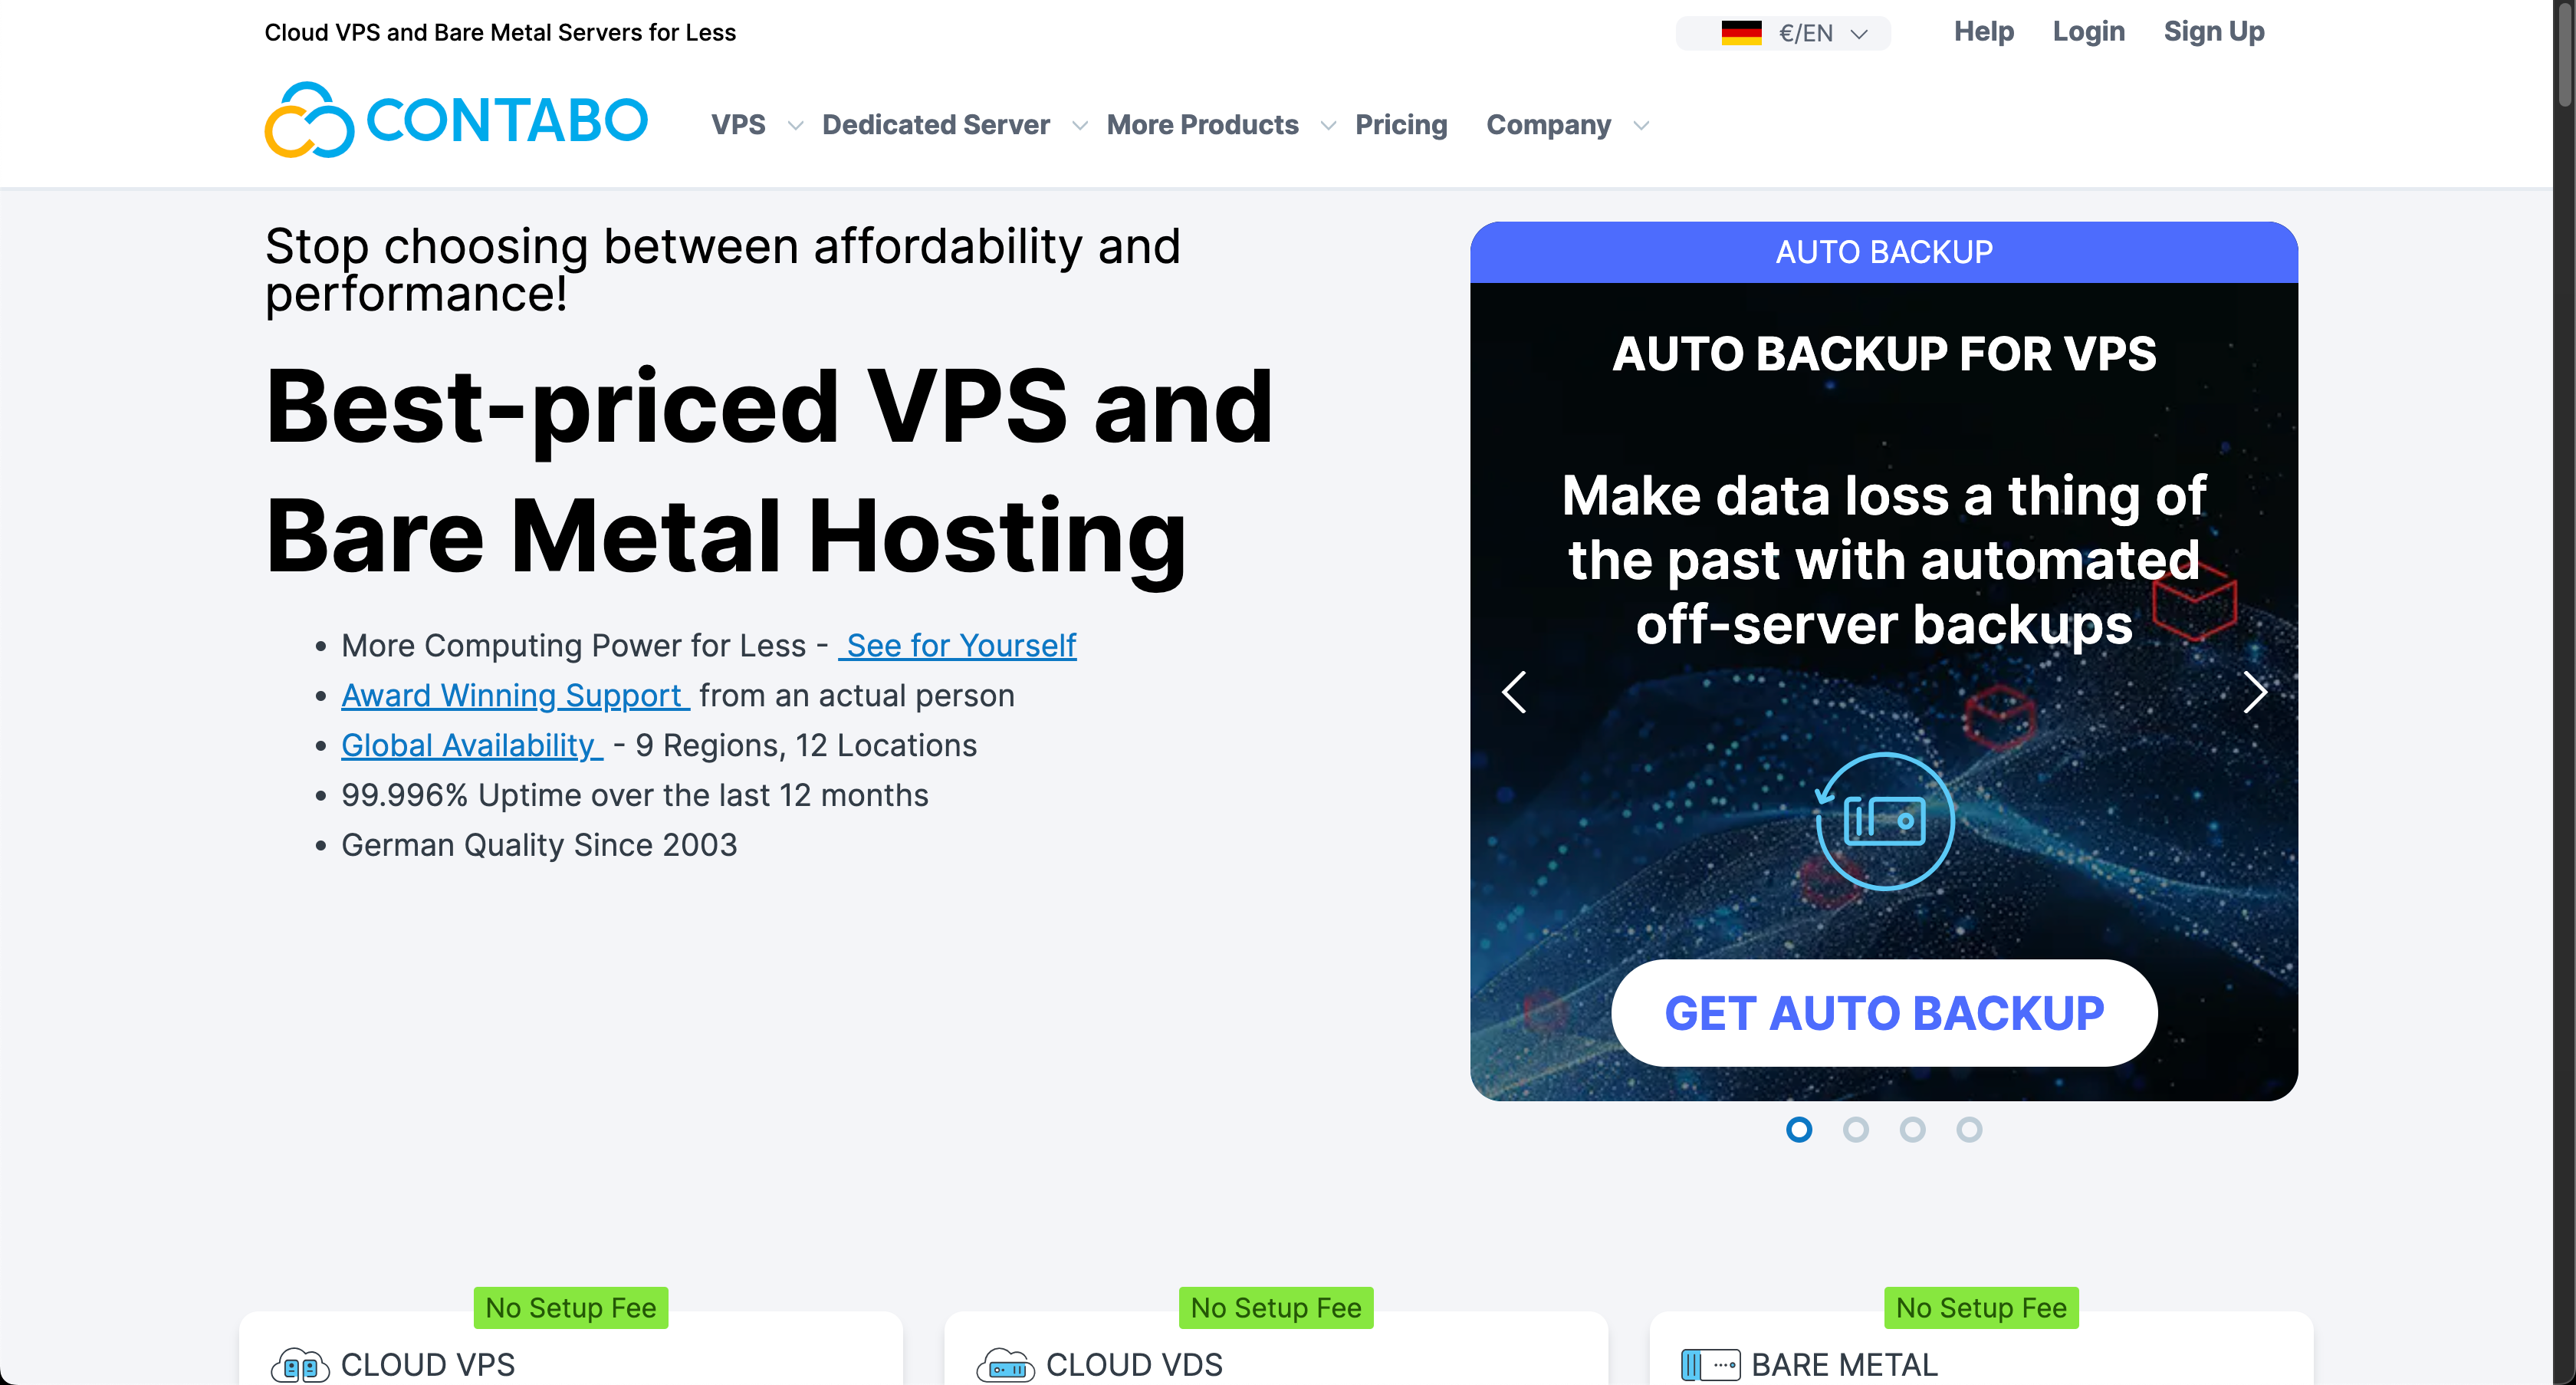Open the Award Winning Support link
Viewport: 2576px width, 1385px height.
click(x=514, y=696)
